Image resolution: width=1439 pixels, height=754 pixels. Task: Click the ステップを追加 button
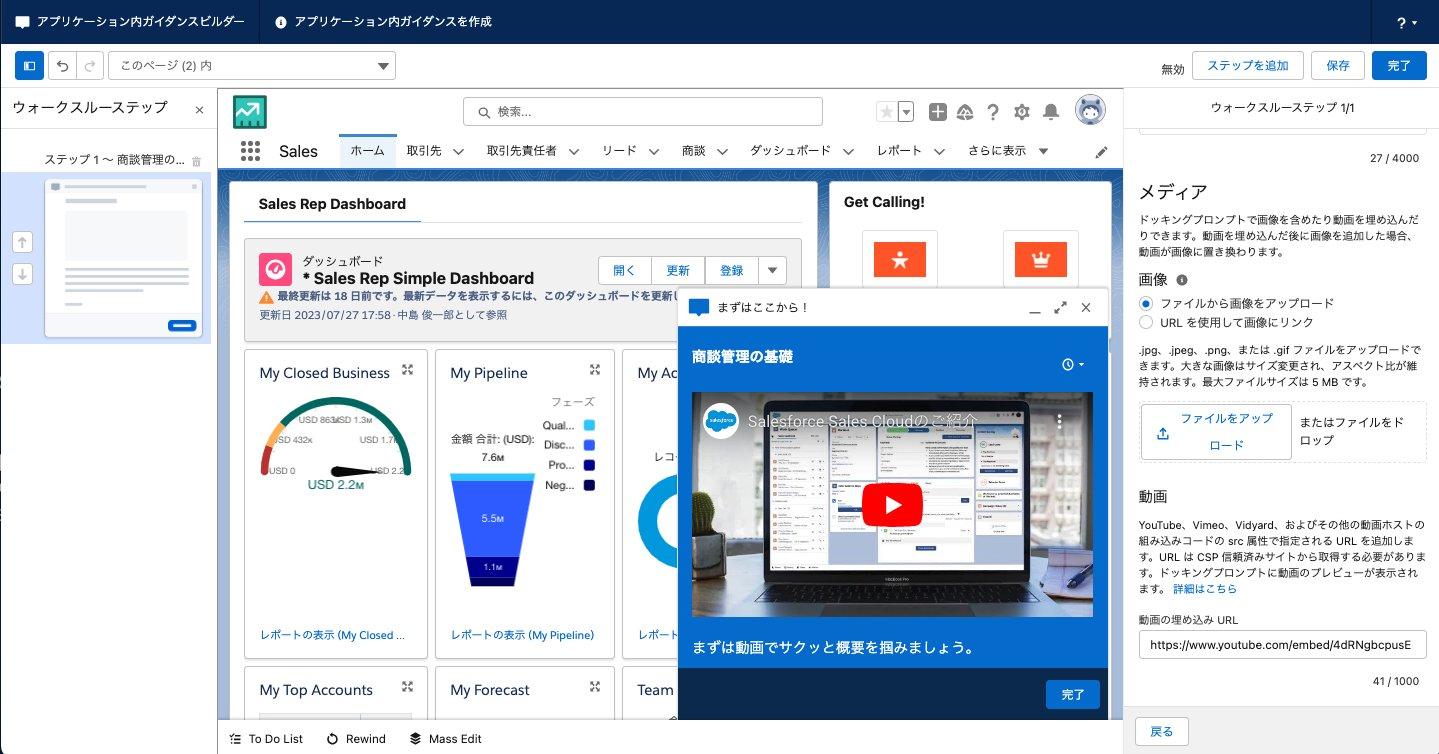point(1247,65)
